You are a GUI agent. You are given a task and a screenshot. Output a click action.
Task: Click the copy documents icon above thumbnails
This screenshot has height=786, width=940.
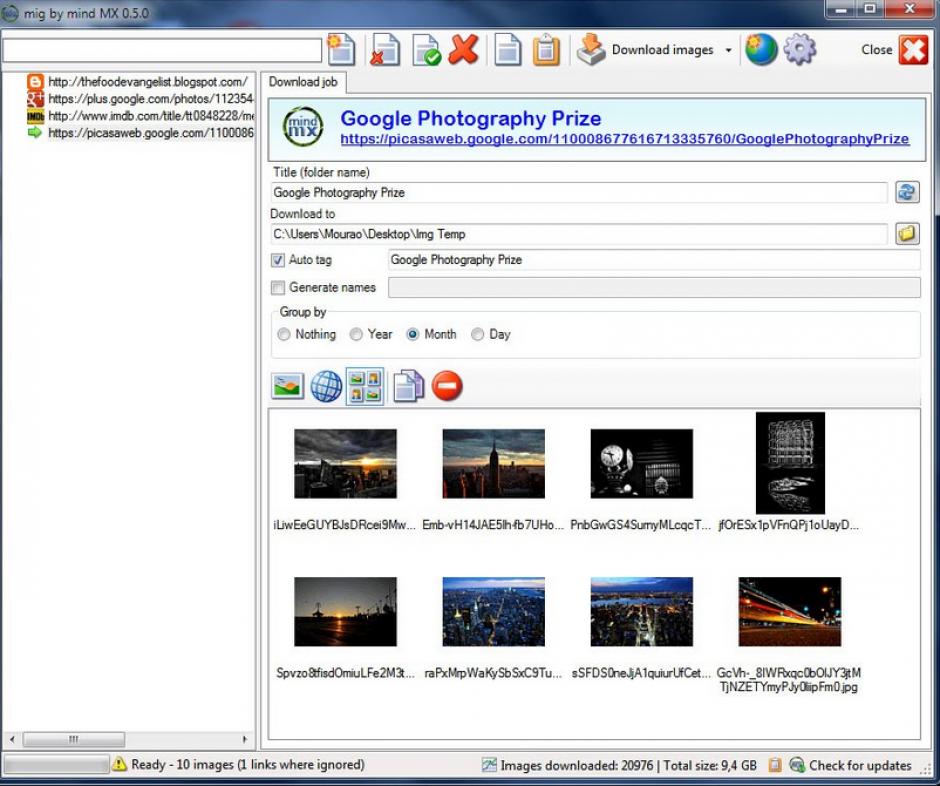point(408,386)
